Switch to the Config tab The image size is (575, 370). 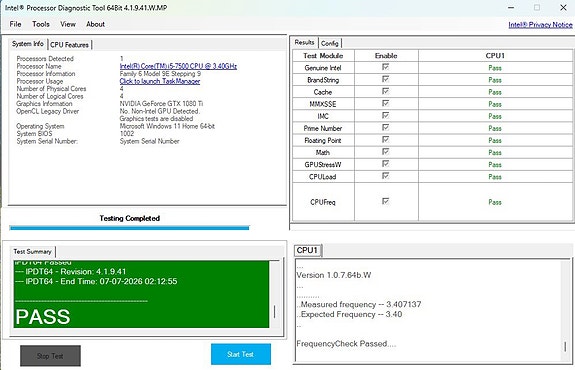click(330, 43)
